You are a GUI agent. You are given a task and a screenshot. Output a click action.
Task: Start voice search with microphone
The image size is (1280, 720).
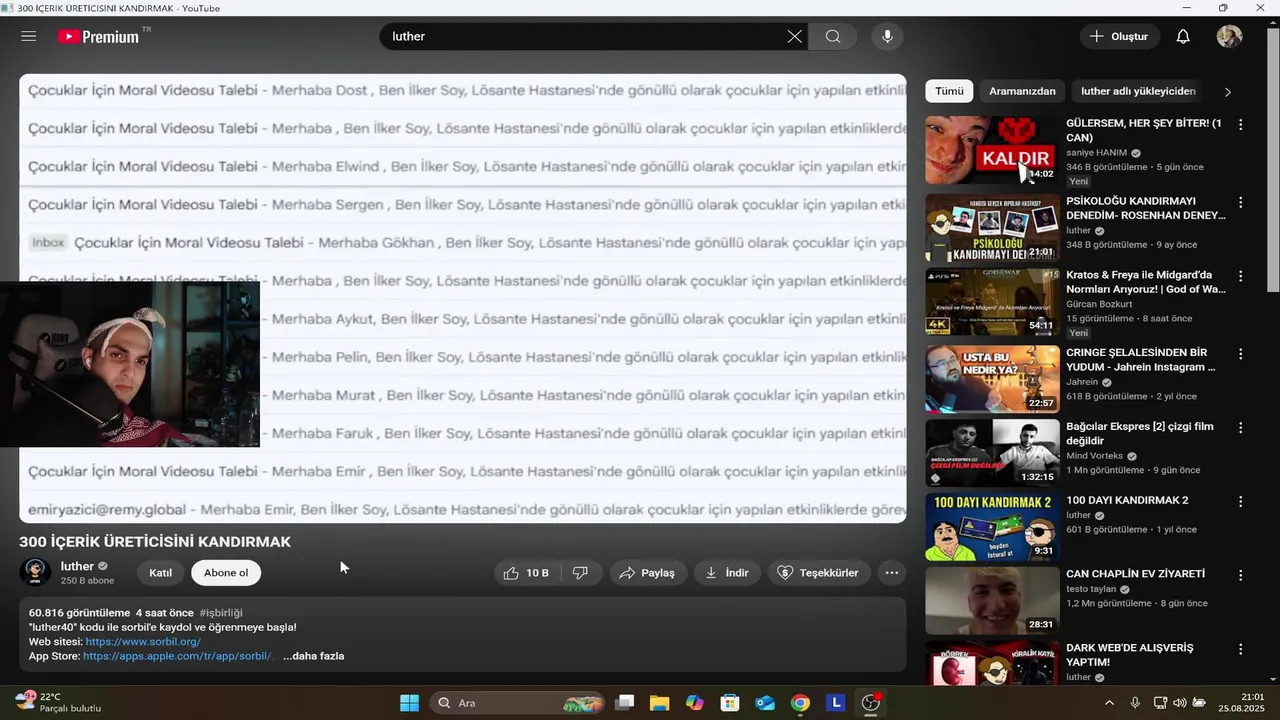887,36
